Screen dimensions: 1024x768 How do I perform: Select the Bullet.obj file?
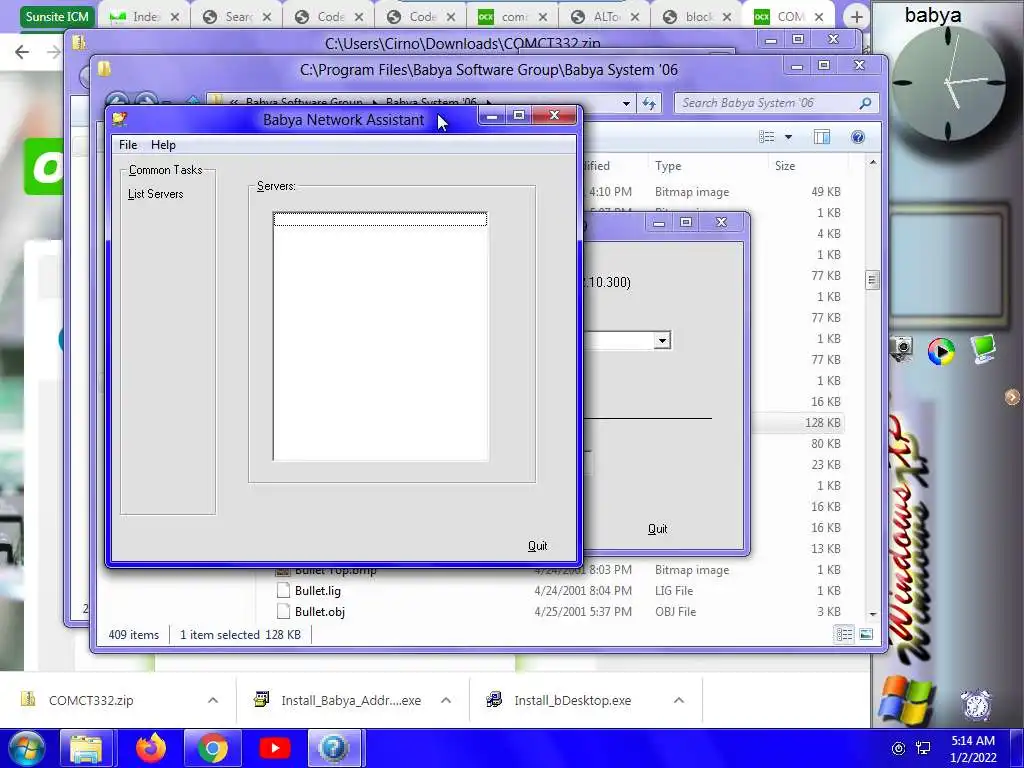(x=320, y=612)
